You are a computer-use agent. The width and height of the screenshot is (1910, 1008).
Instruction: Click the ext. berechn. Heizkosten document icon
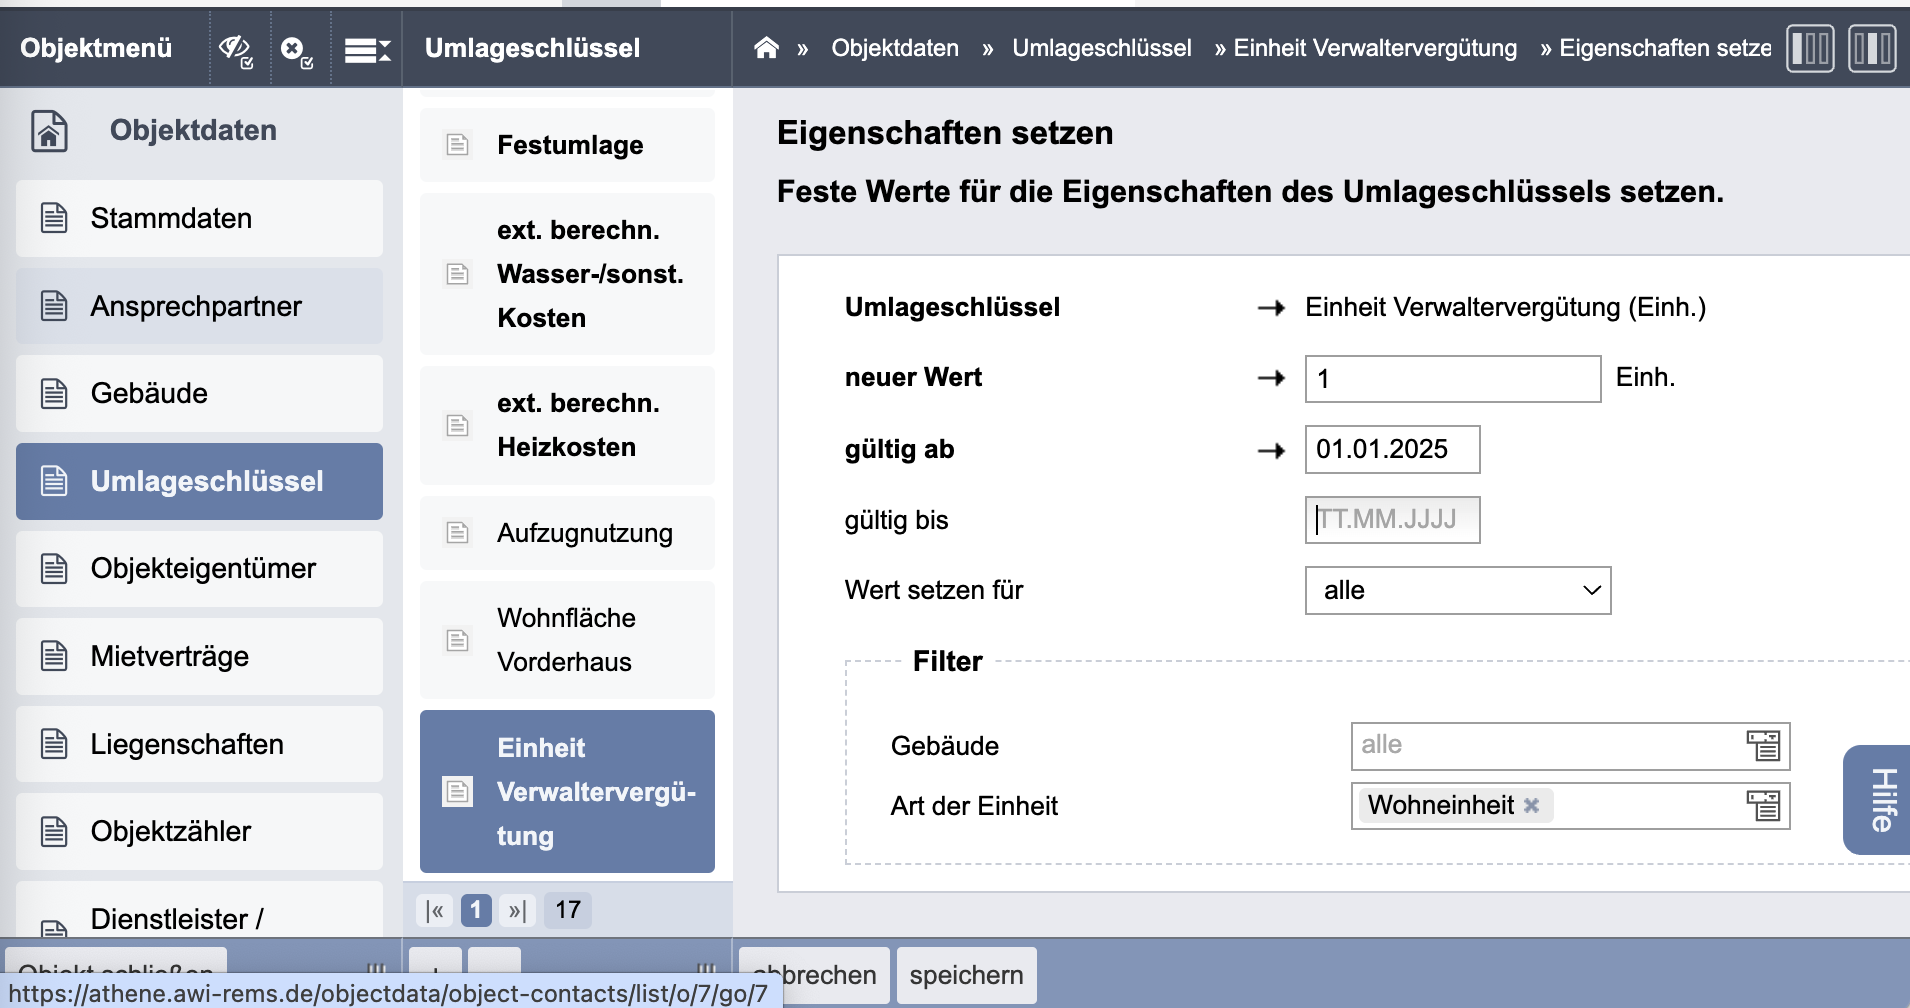coord(457,425)
